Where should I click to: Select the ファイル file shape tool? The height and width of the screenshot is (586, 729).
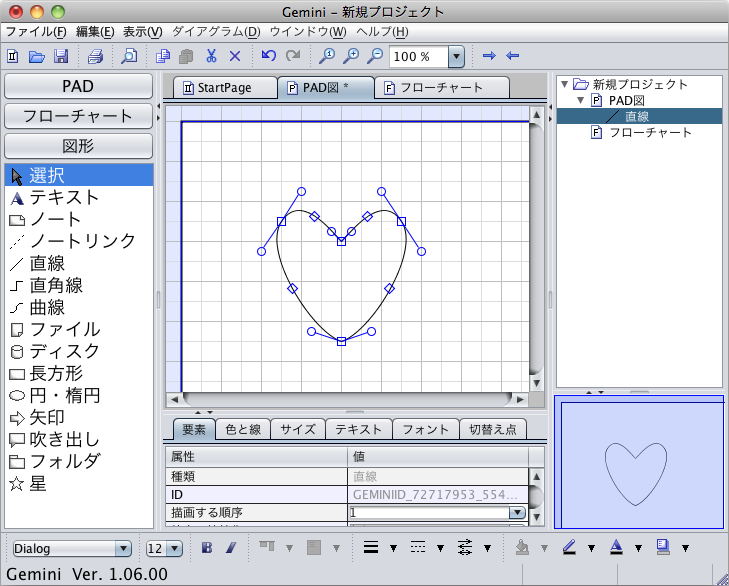(x=79, y=330)
